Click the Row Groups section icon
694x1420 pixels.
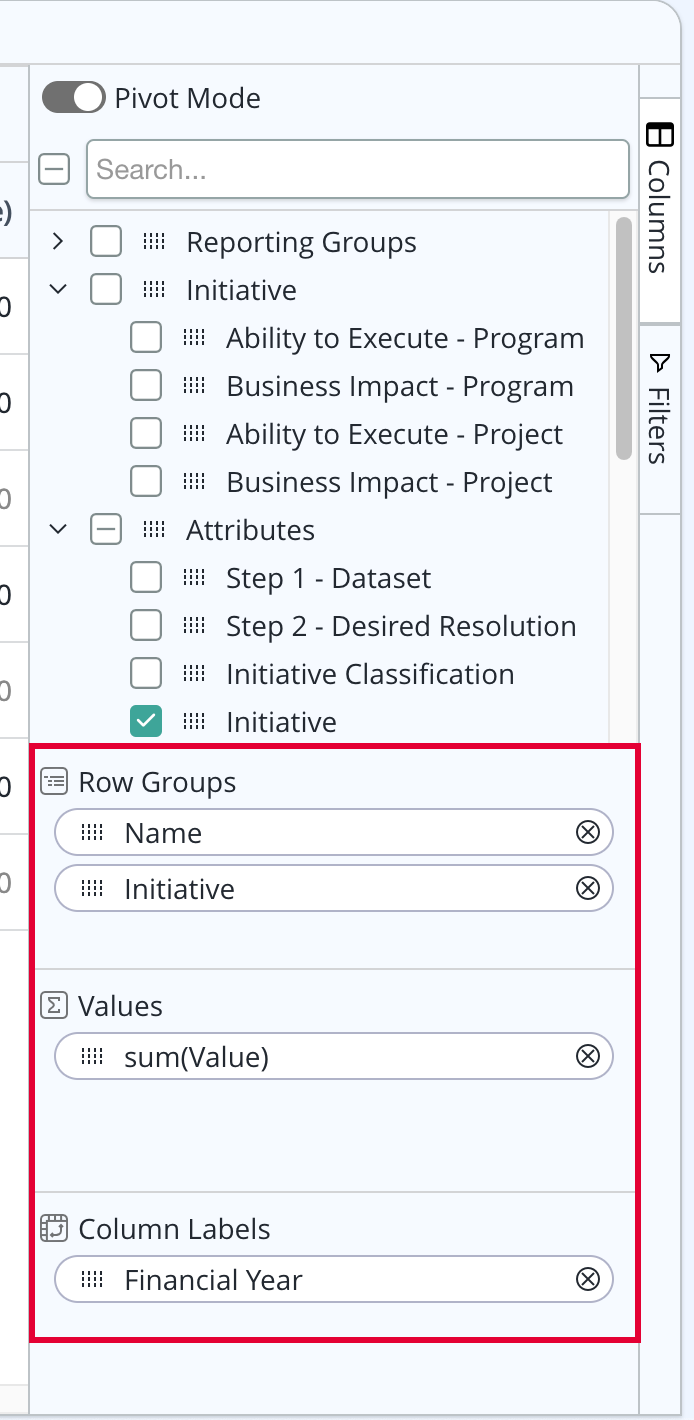tap(54, 781)
